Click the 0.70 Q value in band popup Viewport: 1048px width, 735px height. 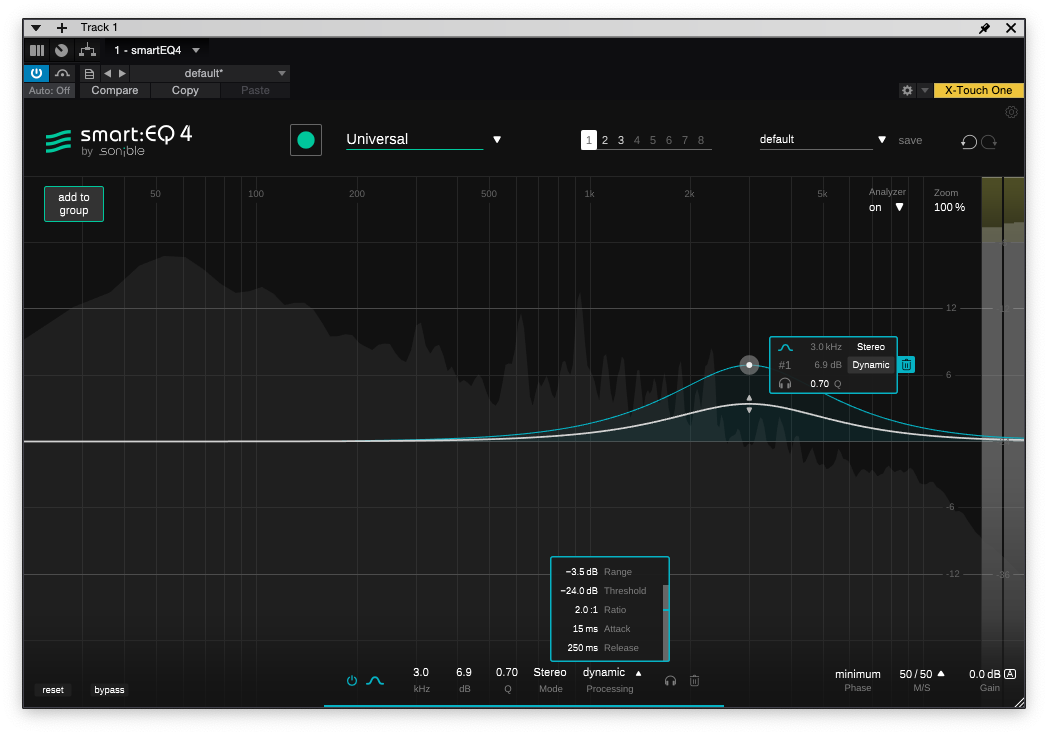click(819, 384)
